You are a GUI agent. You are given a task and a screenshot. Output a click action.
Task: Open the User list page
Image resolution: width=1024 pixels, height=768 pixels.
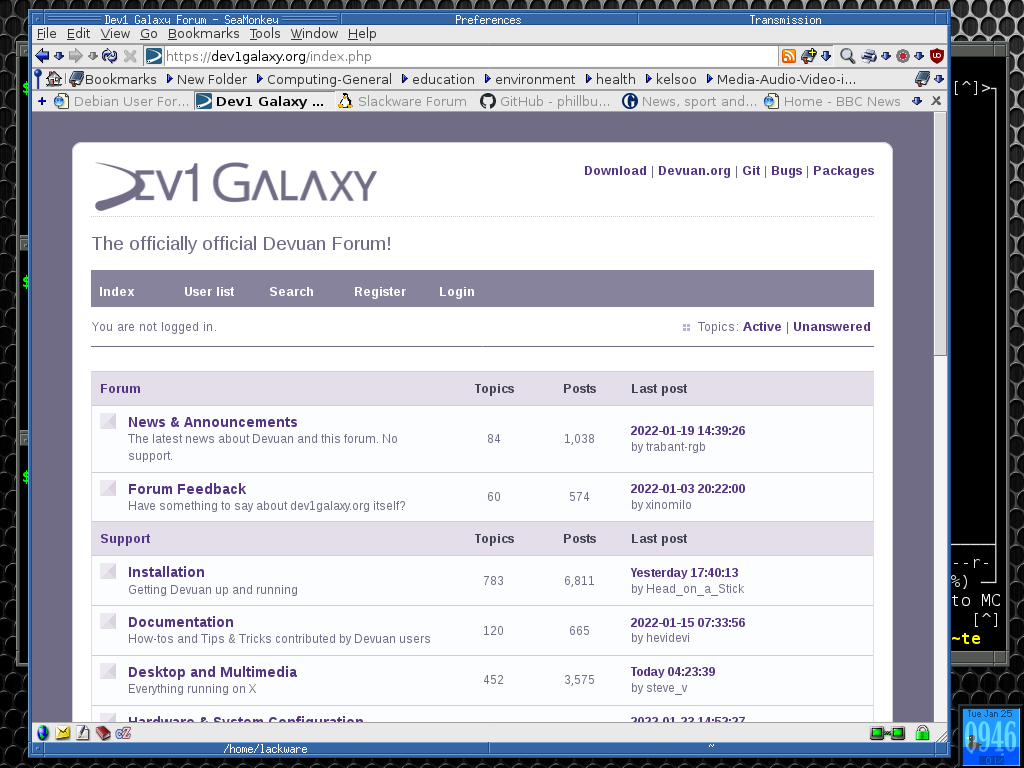click(209, 292)
